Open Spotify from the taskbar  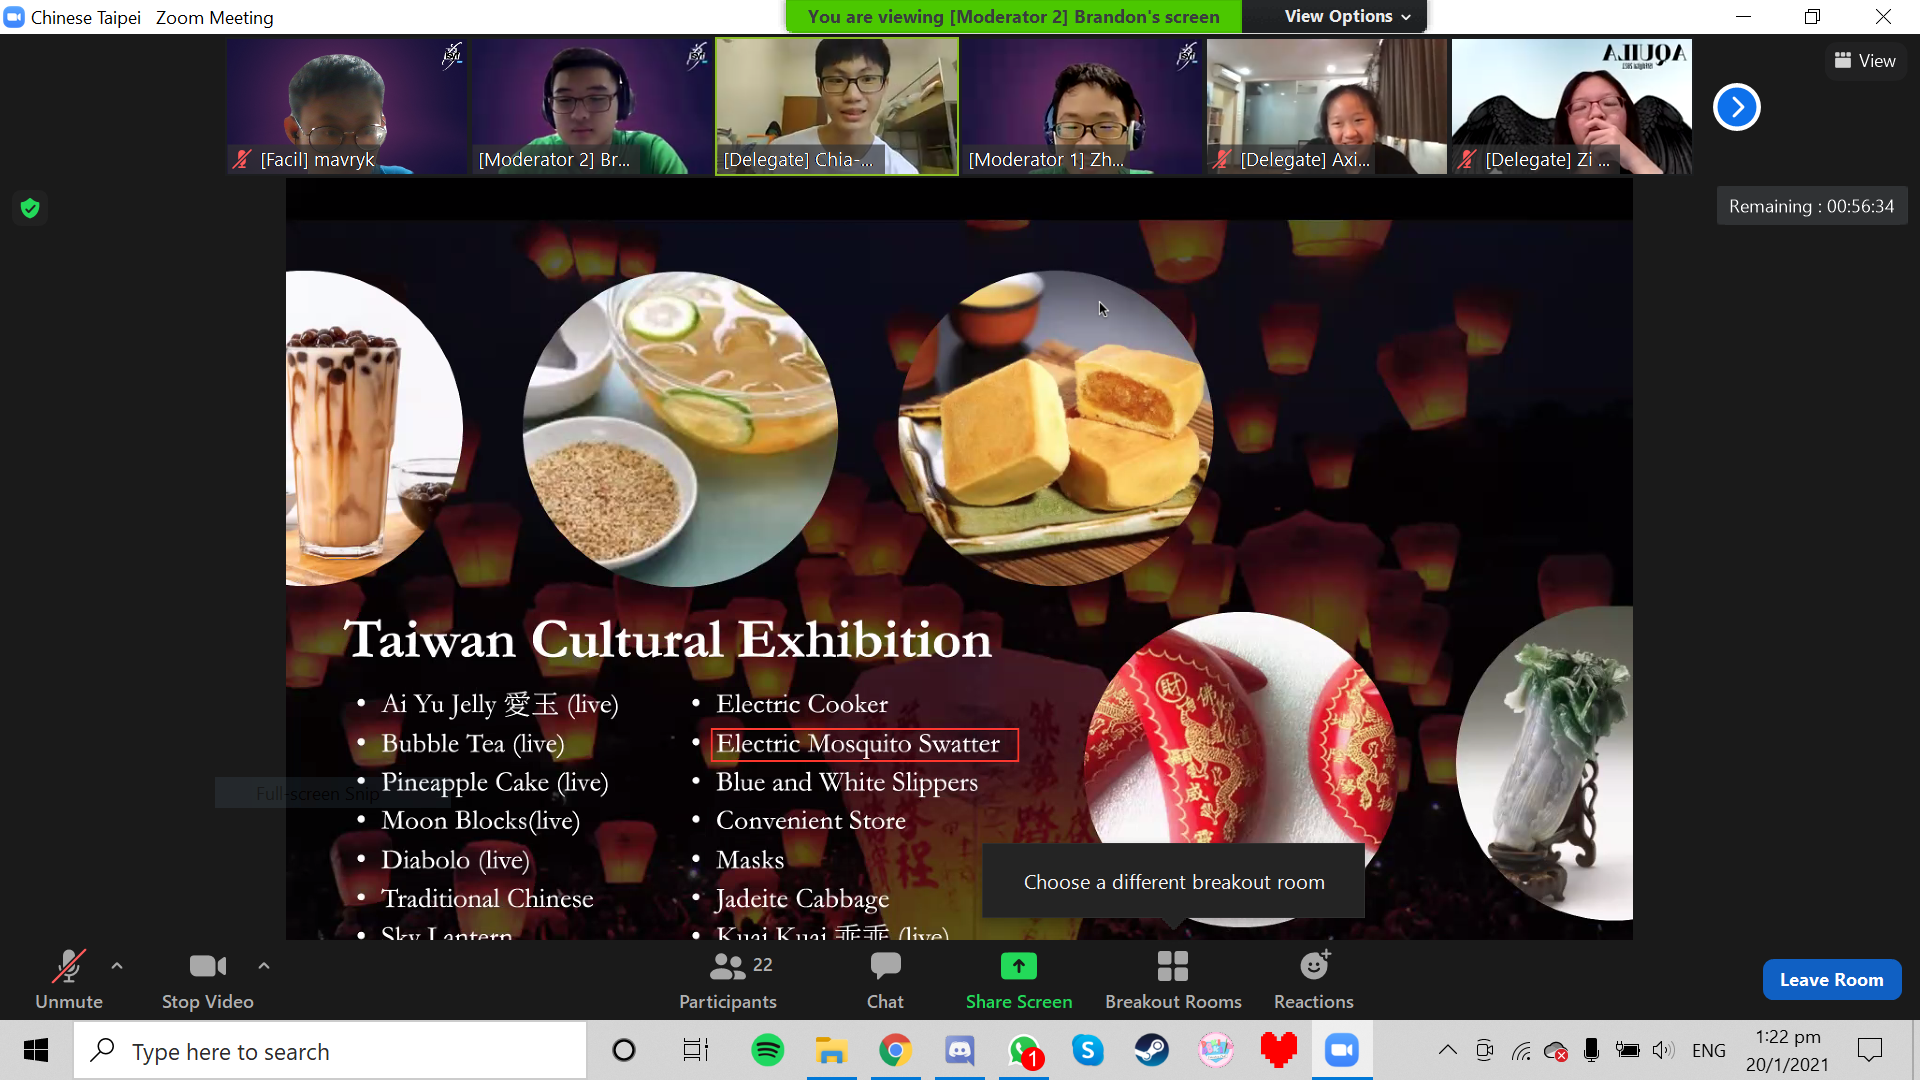point(767,1051)
